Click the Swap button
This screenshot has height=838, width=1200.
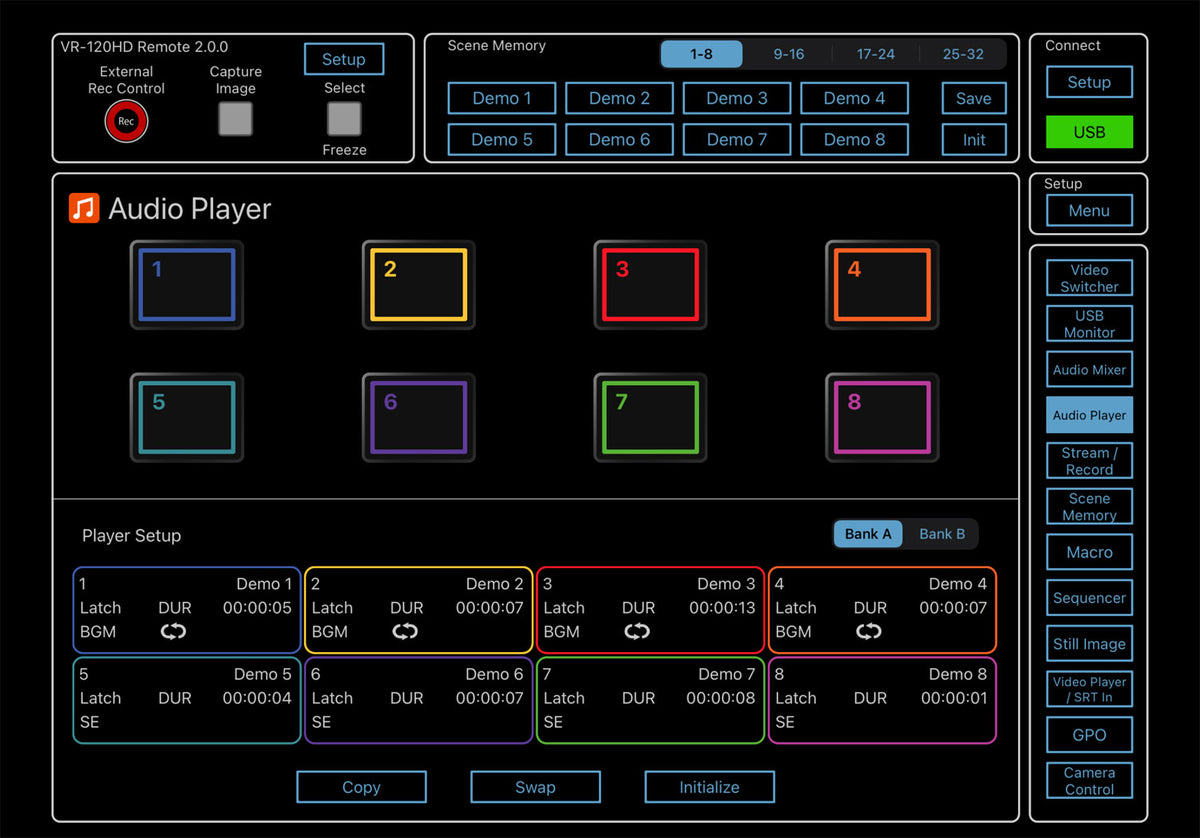click(x=535, y=787)
